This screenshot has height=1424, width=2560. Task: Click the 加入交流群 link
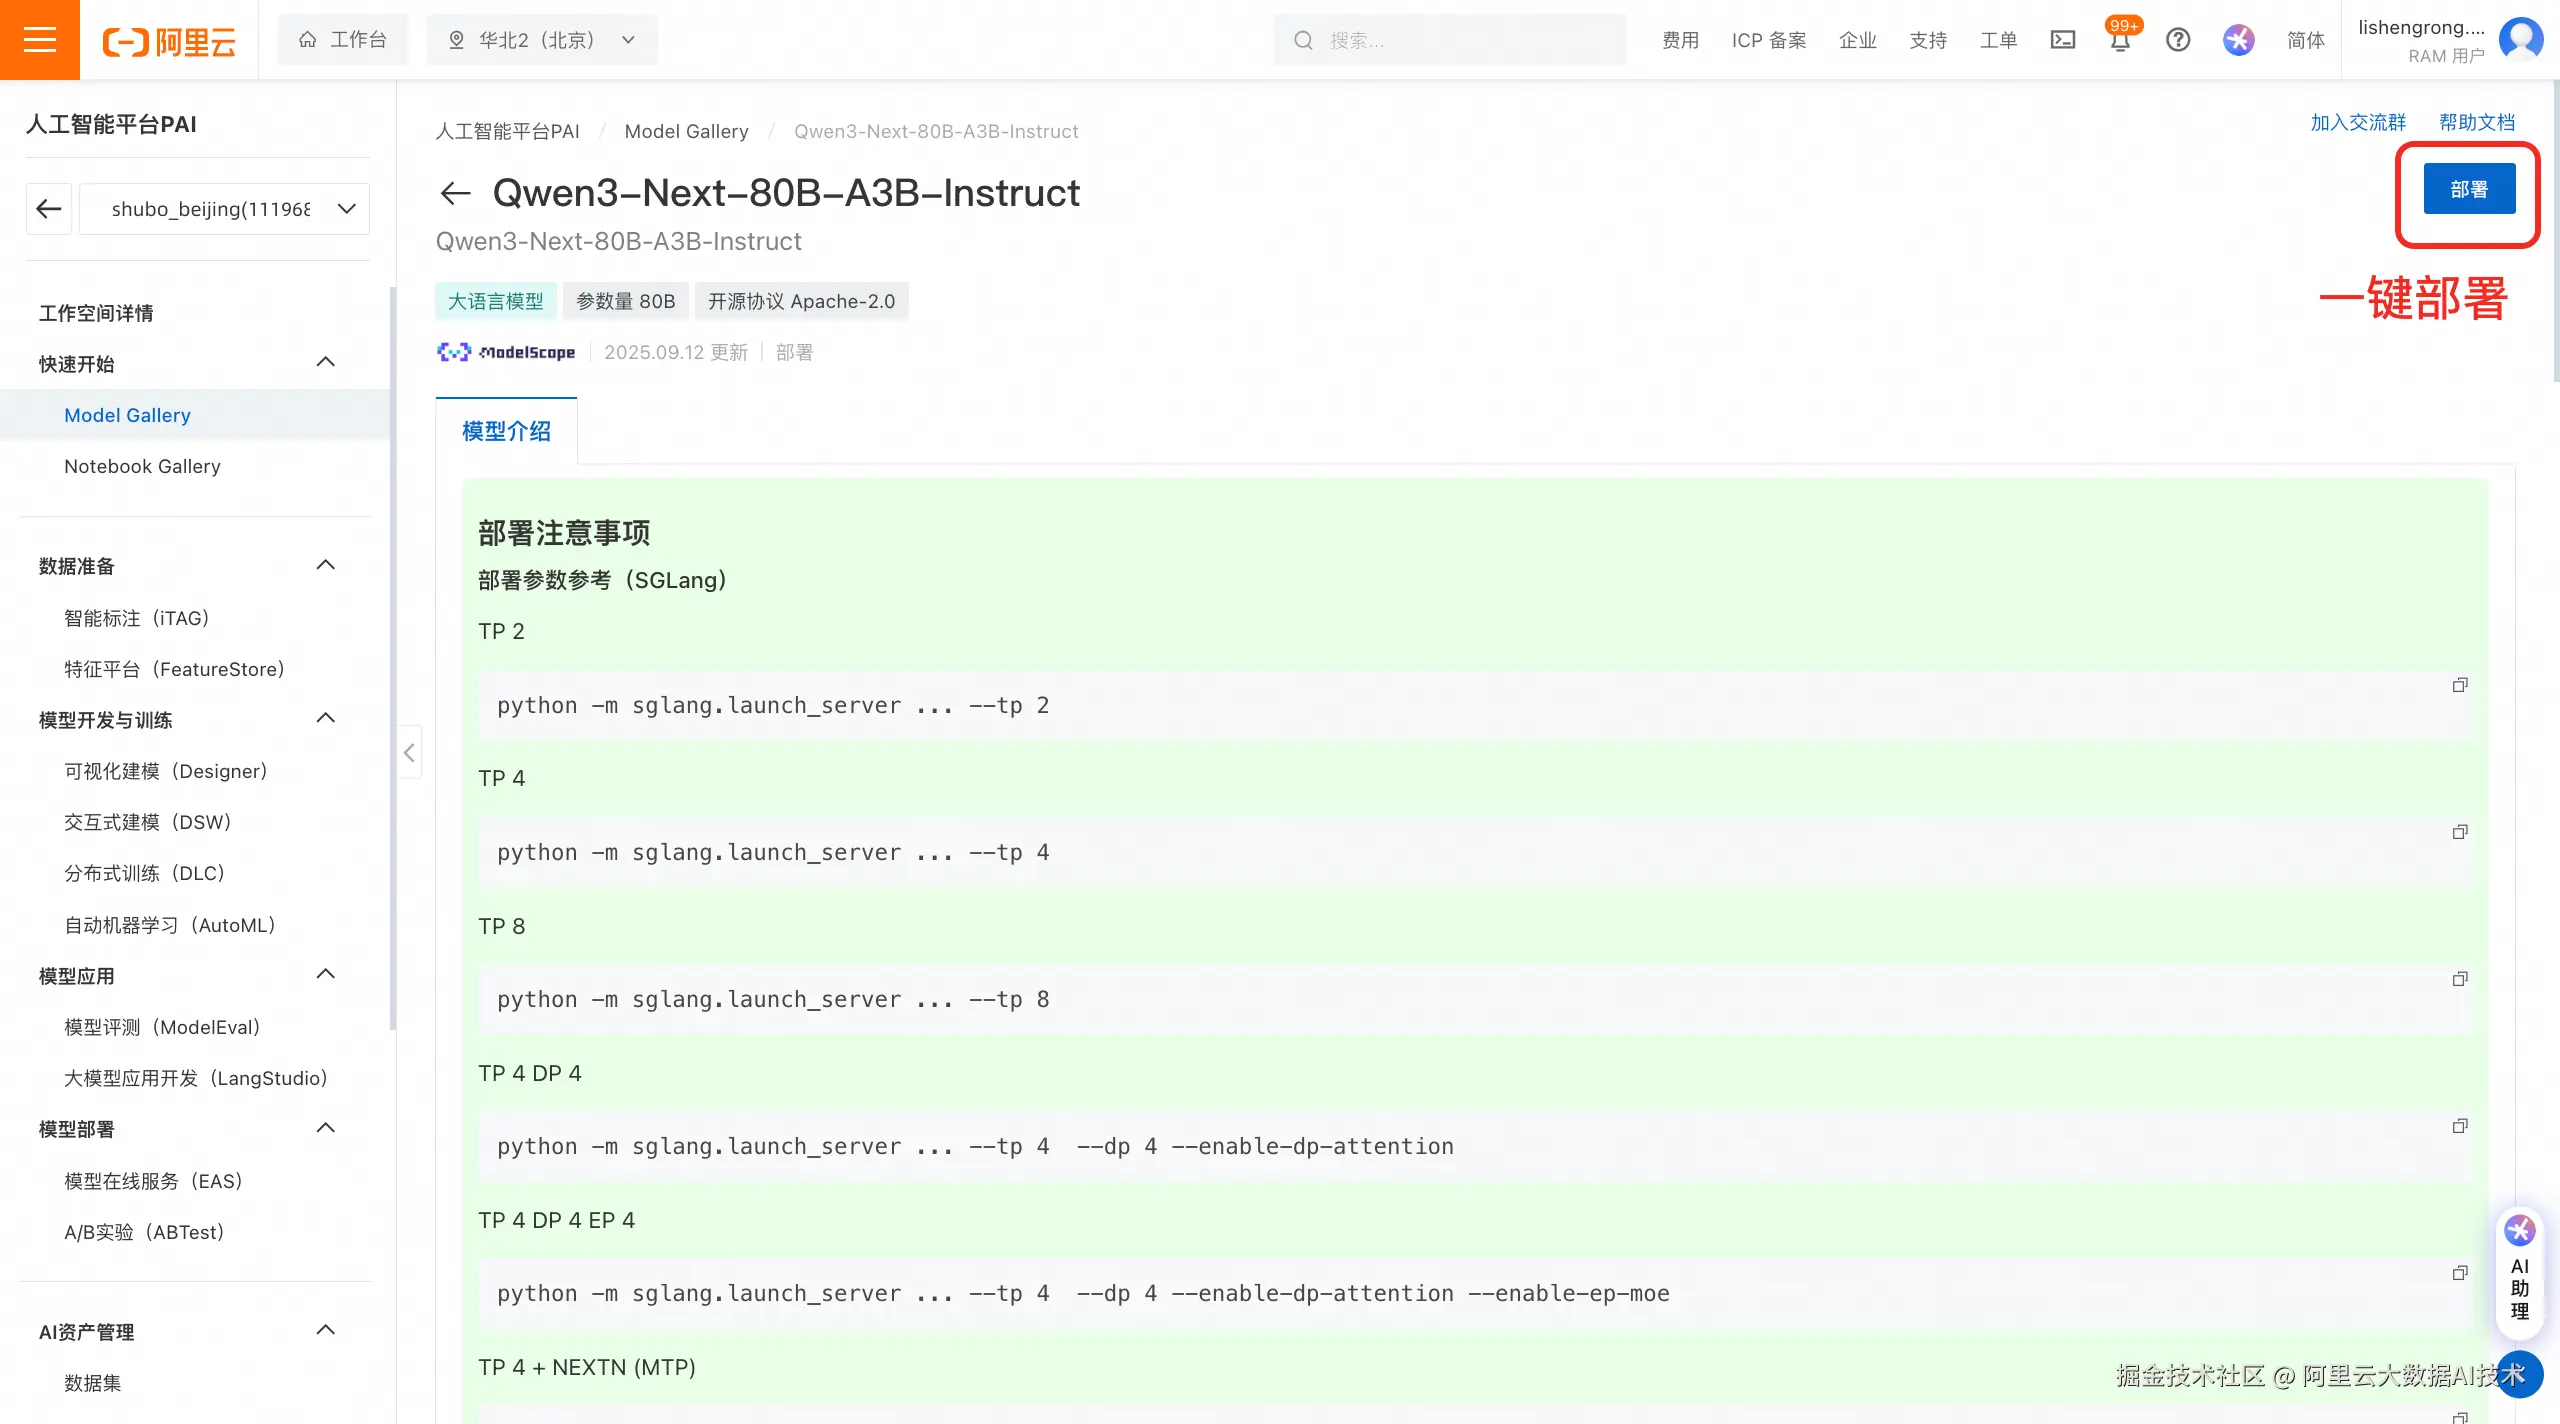point(2358,122)
